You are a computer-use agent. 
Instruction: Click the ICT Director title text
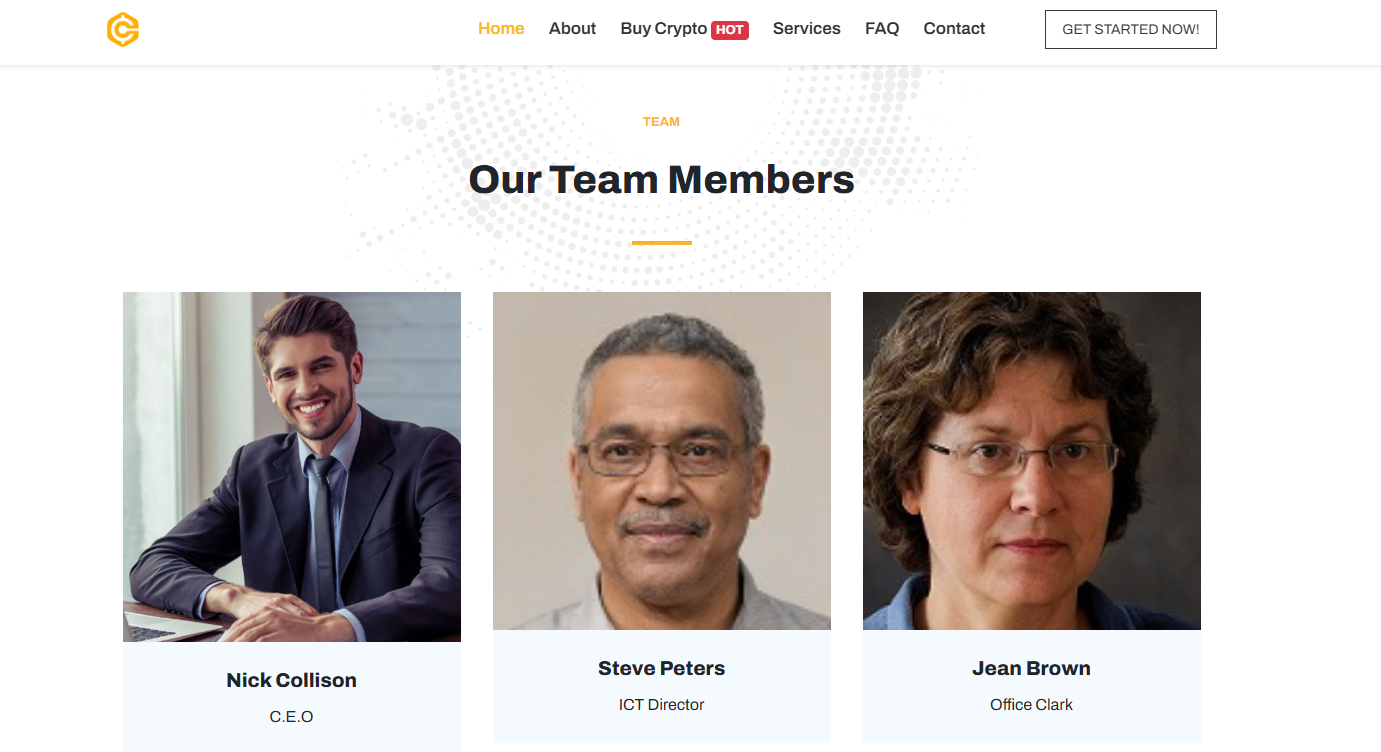(x=662, y=704)
